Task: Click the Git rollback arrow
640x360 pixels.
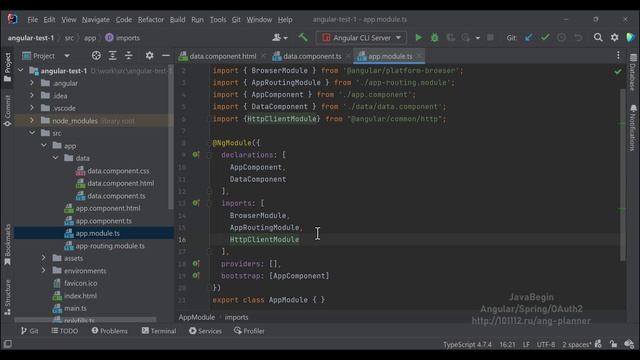Action: pos(578,38)
